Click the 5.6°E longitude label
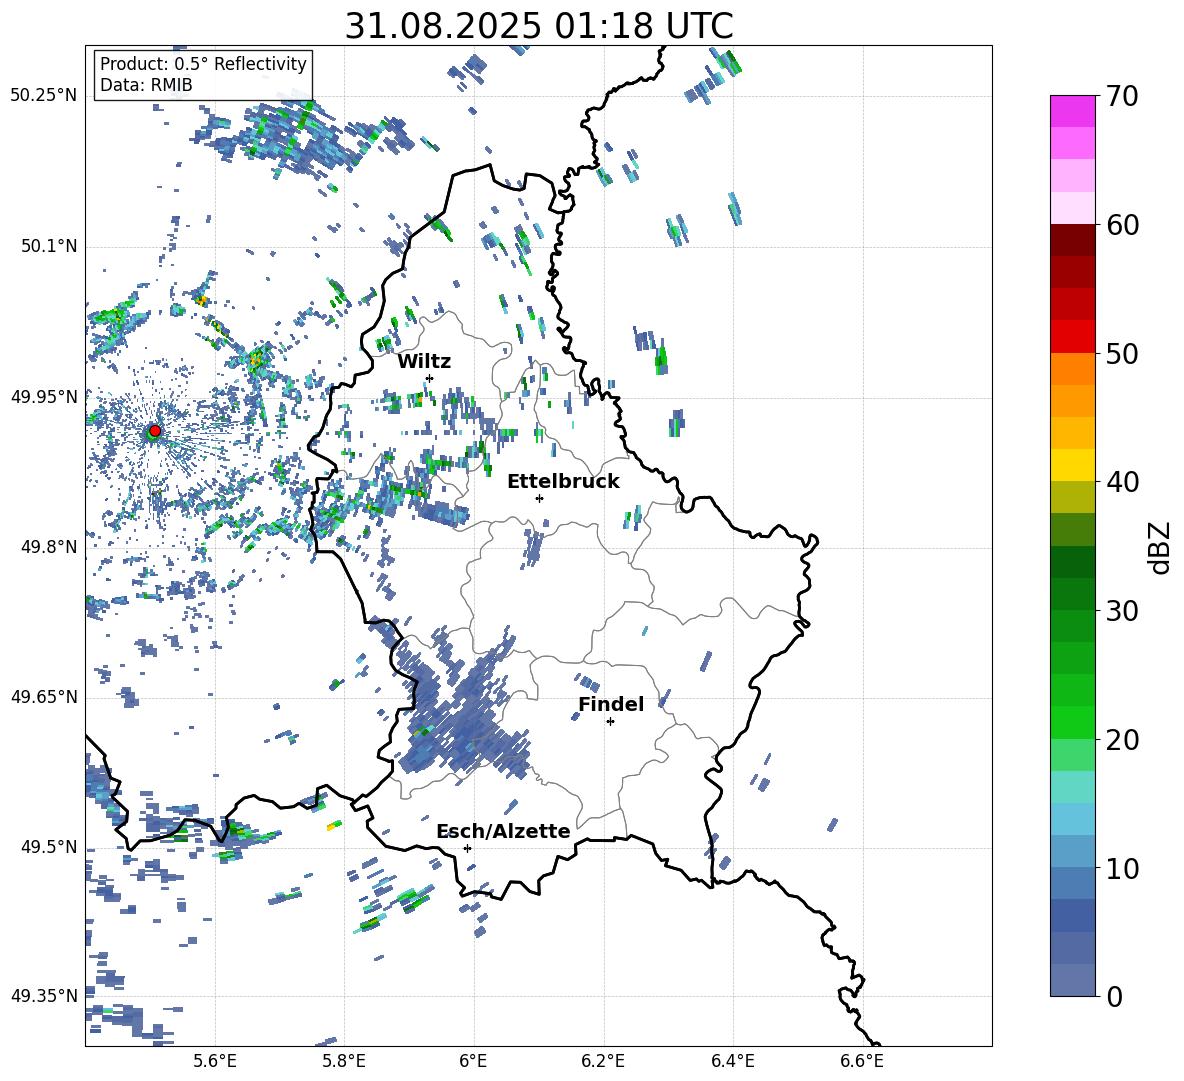The height and width of the screenshot is (1081, 1184). tap(215, 1061)
